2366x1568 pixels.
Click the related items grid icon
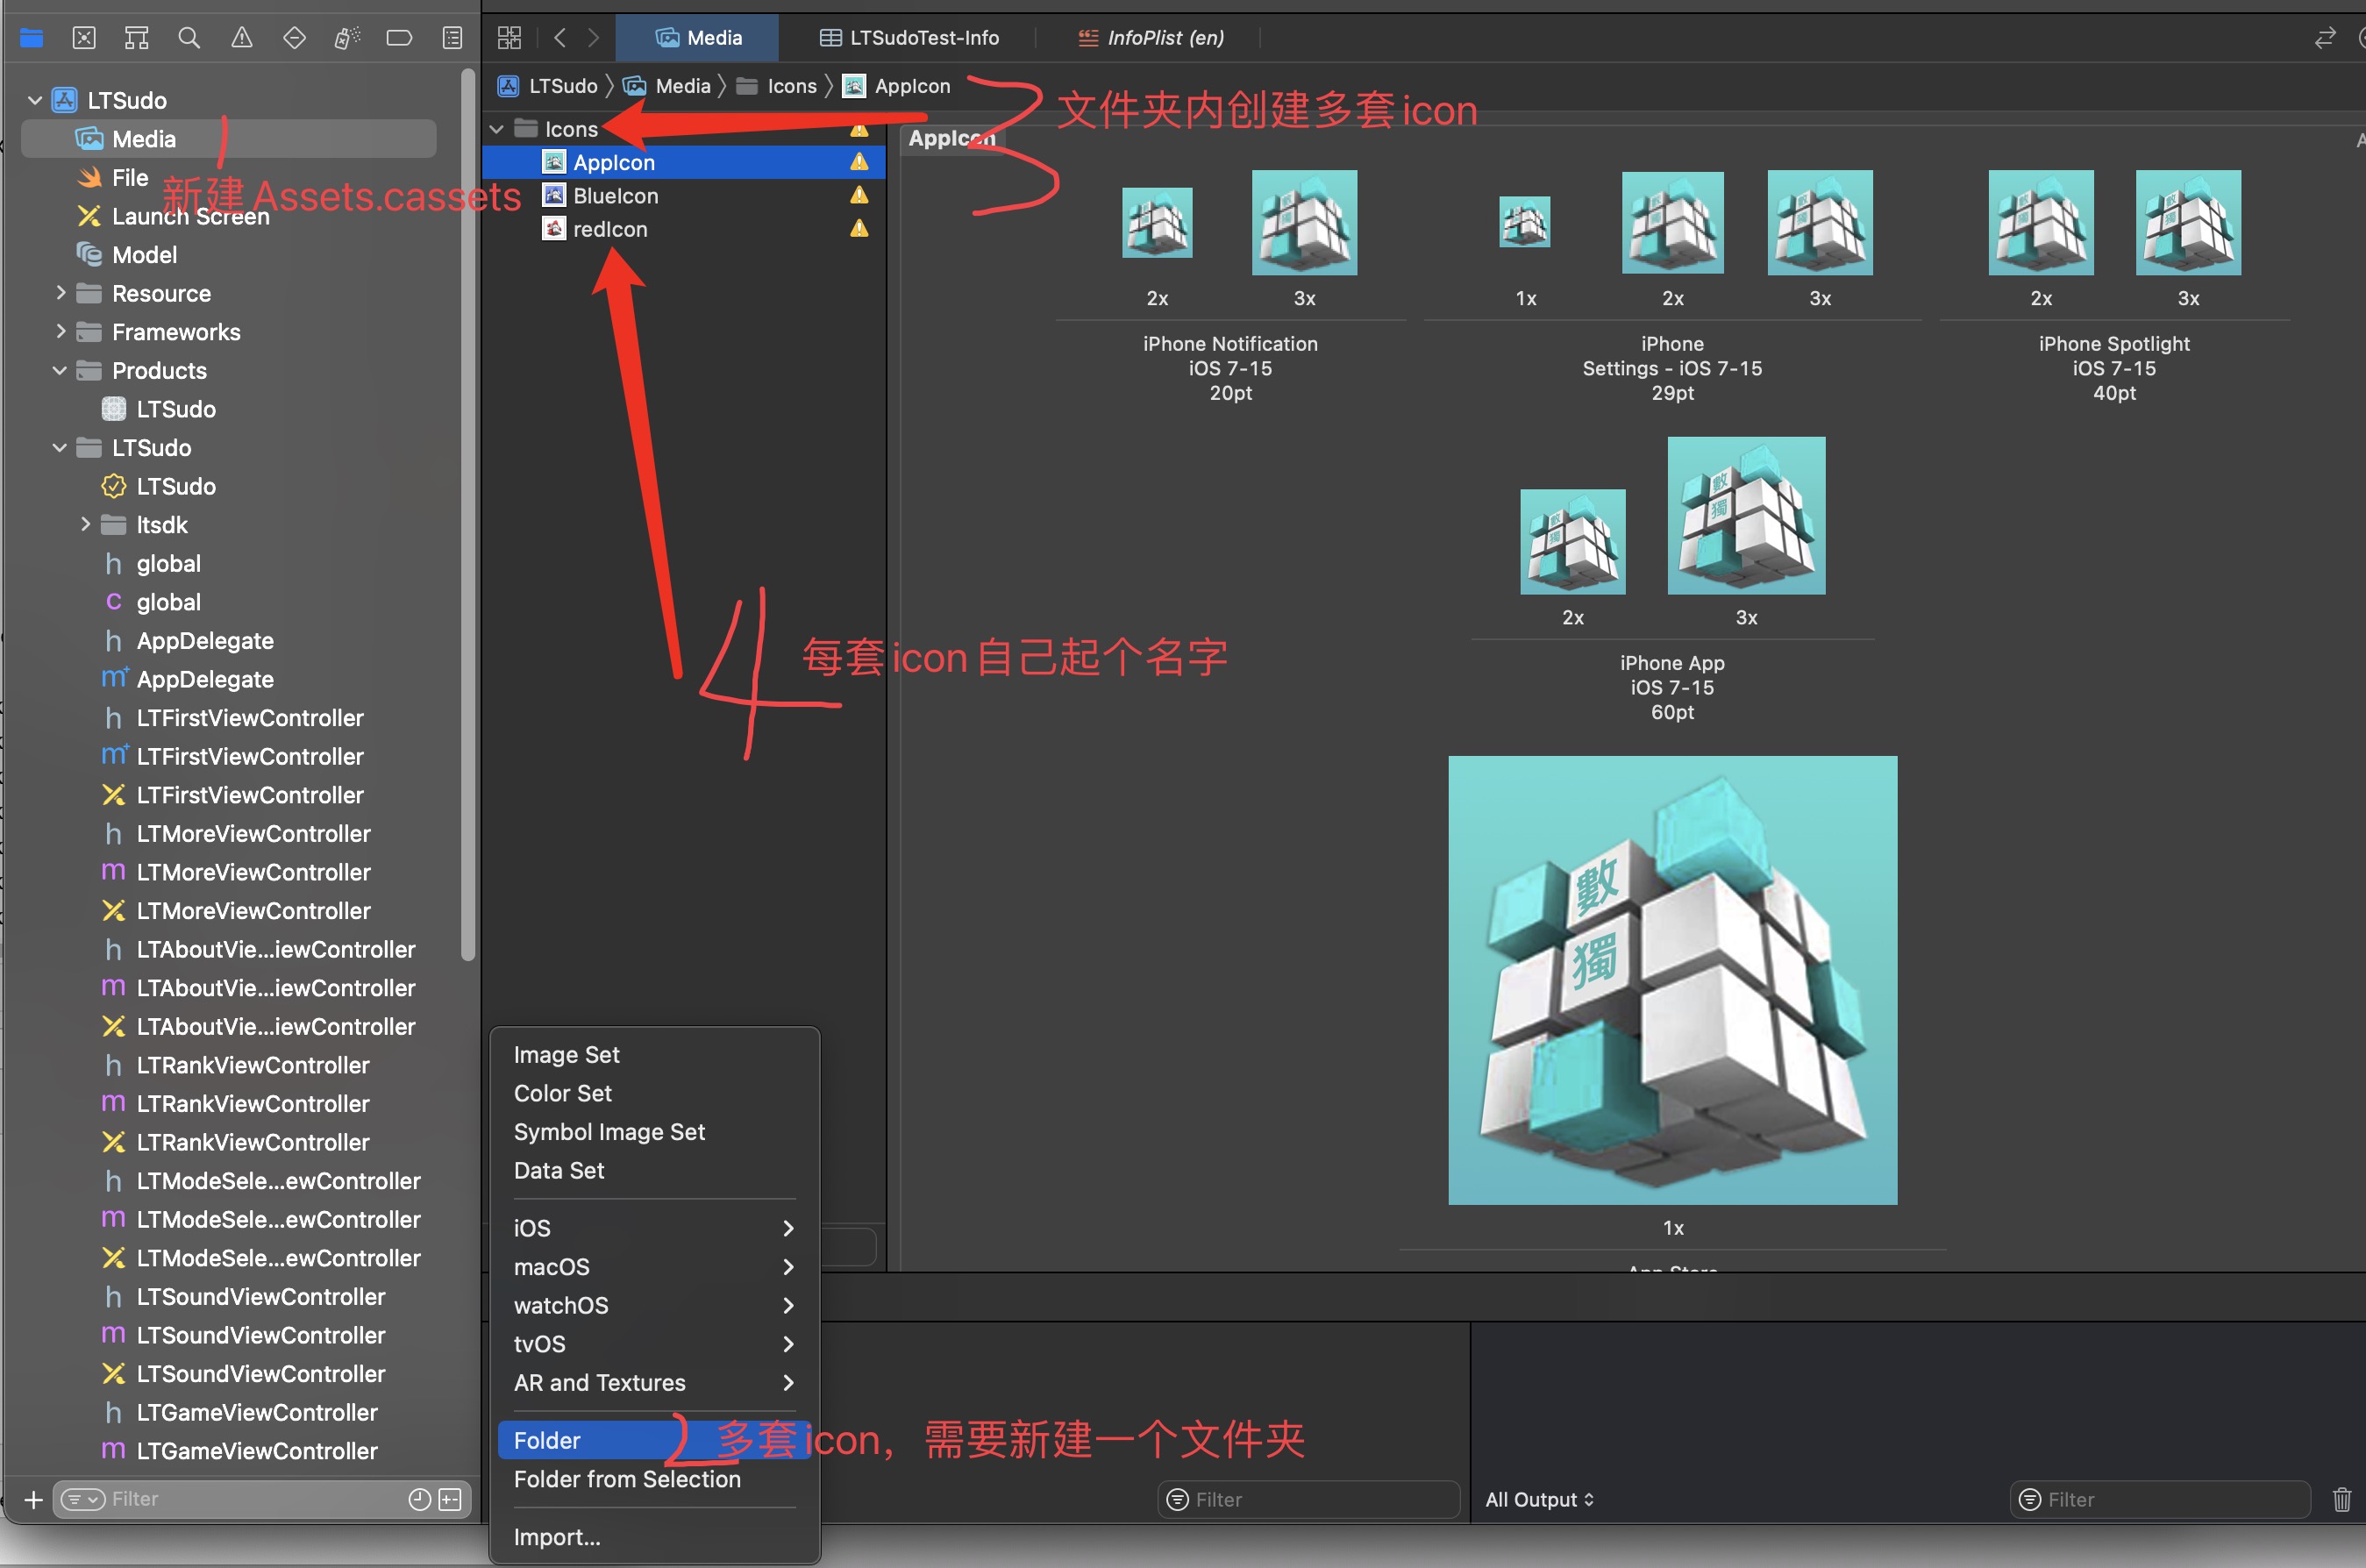[509, 38]
